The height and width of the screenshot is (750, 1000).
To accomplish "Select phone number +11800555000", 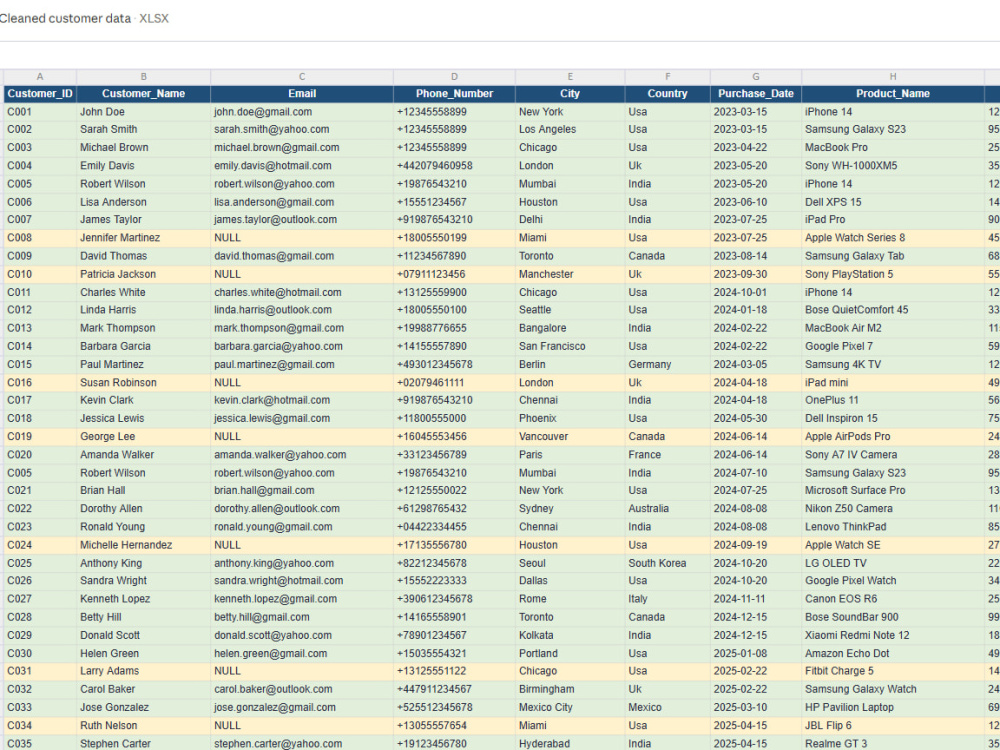I will pos(454,418).
